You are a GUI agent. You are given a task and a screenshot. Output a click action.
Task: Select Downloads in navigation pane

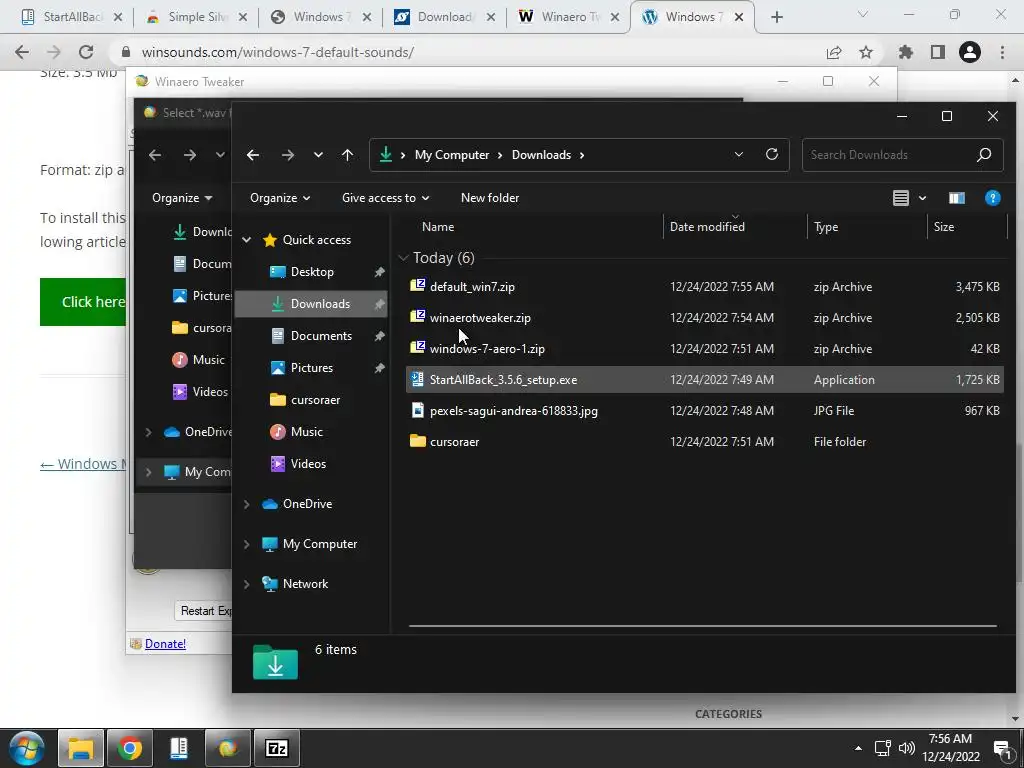coord(311,304)
